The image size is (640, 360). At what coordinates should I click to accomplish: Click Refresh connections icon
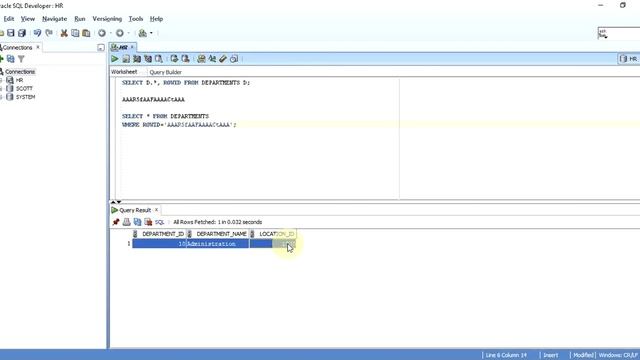(11, 59)
